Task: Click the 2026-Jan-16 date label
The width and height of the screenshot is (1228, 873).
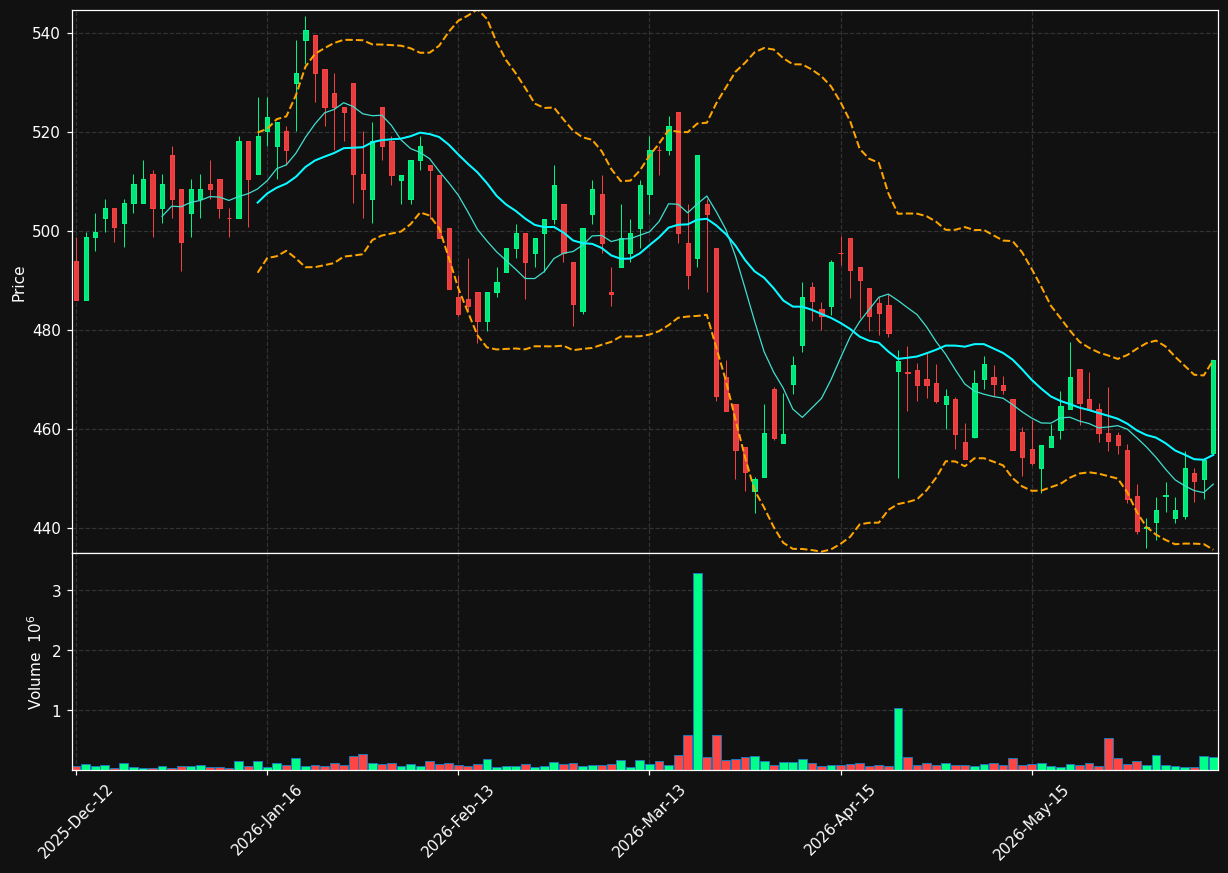Action: pos(267,821)
